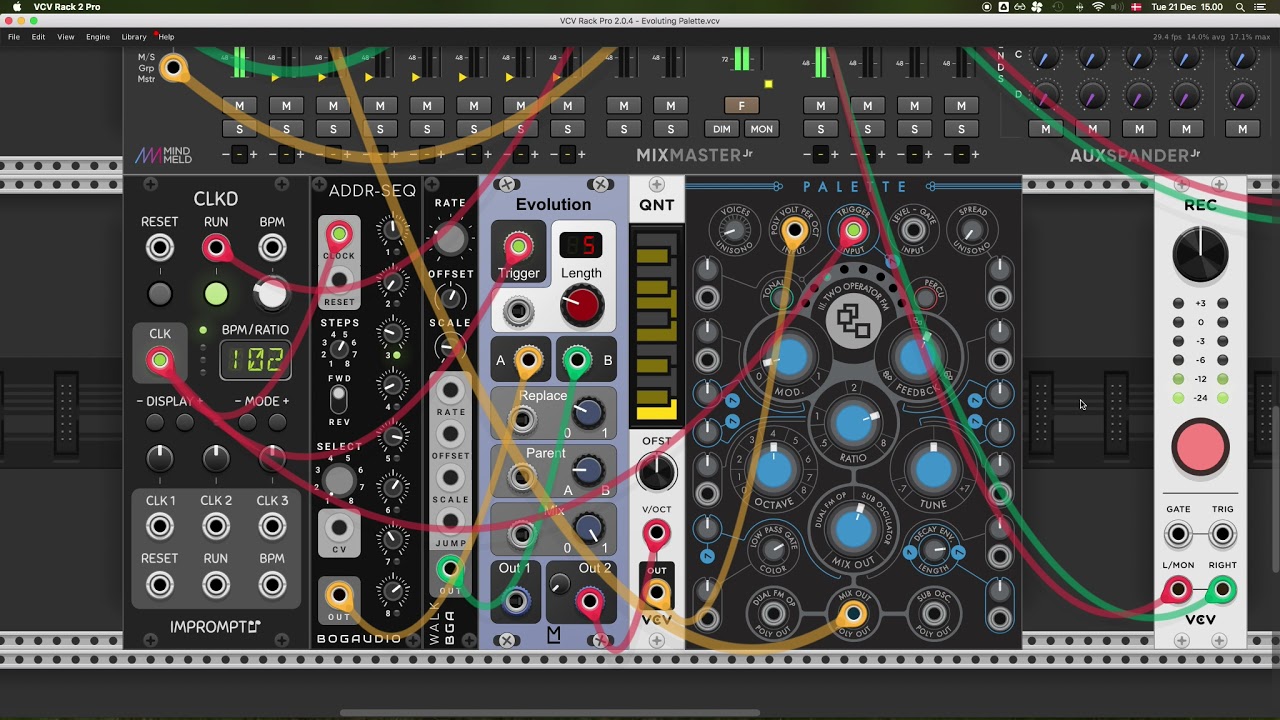
Task: Click the CLKD RESET input jack
Action: pos(159,248)
